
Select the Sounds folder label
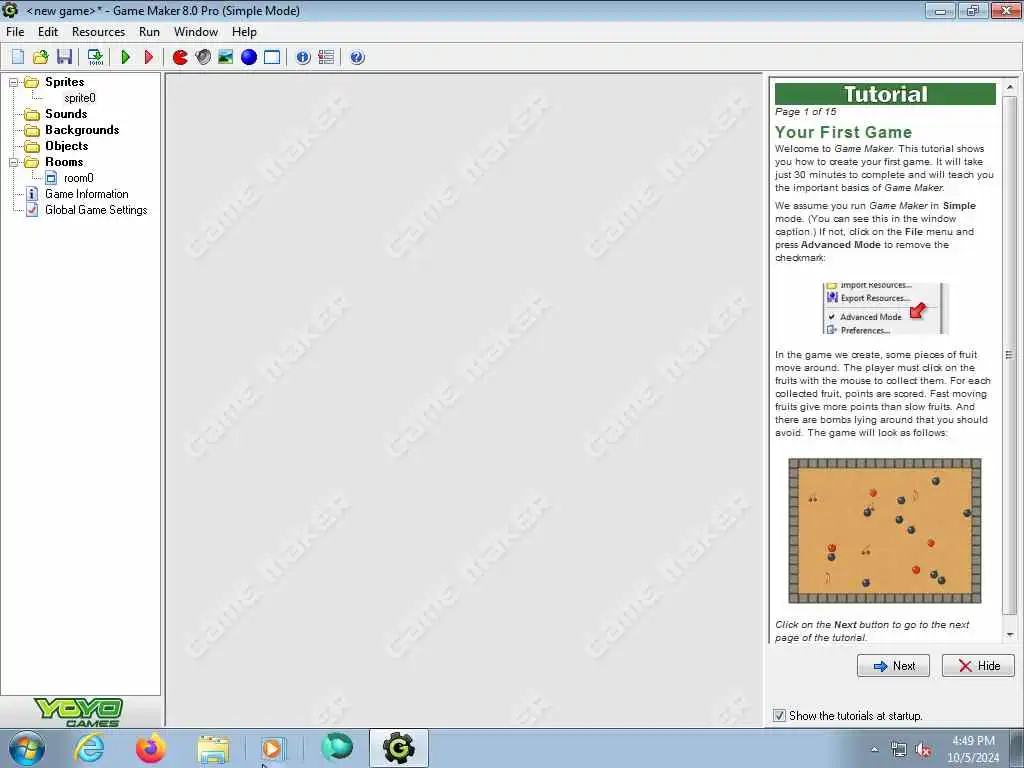66,114
